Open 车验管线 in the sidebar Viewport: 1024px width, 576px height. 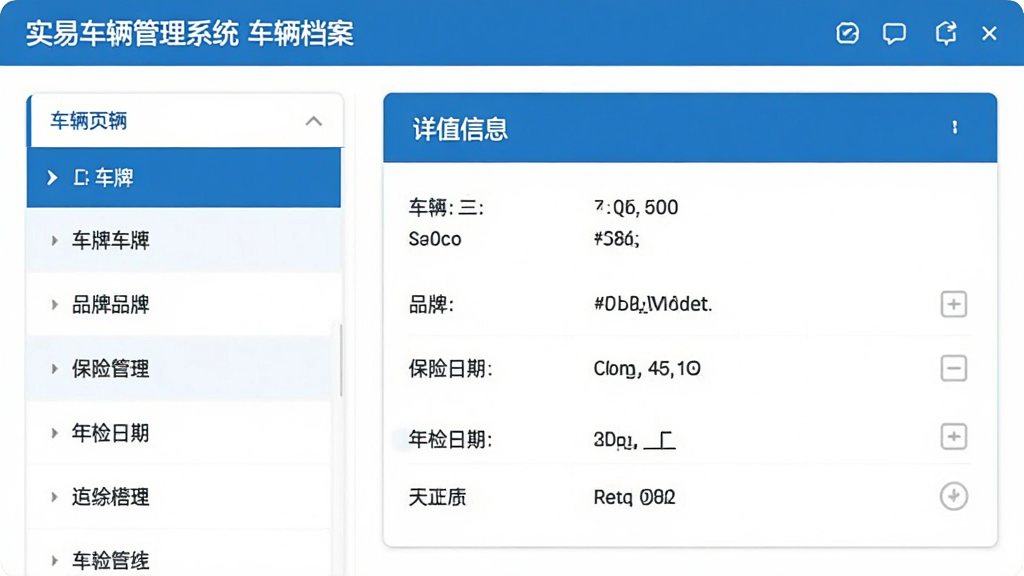pos(180,554)
